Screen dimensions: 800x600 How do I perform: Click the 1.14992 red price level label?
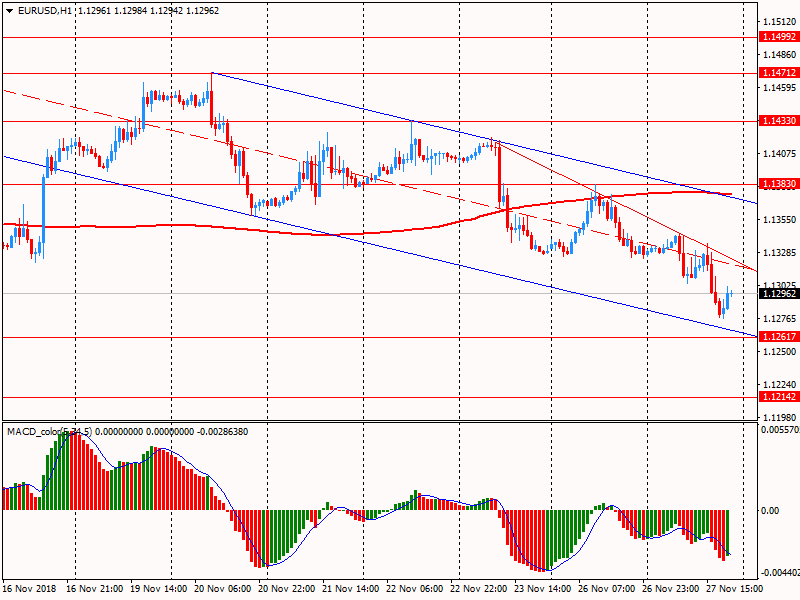(778, 37)
